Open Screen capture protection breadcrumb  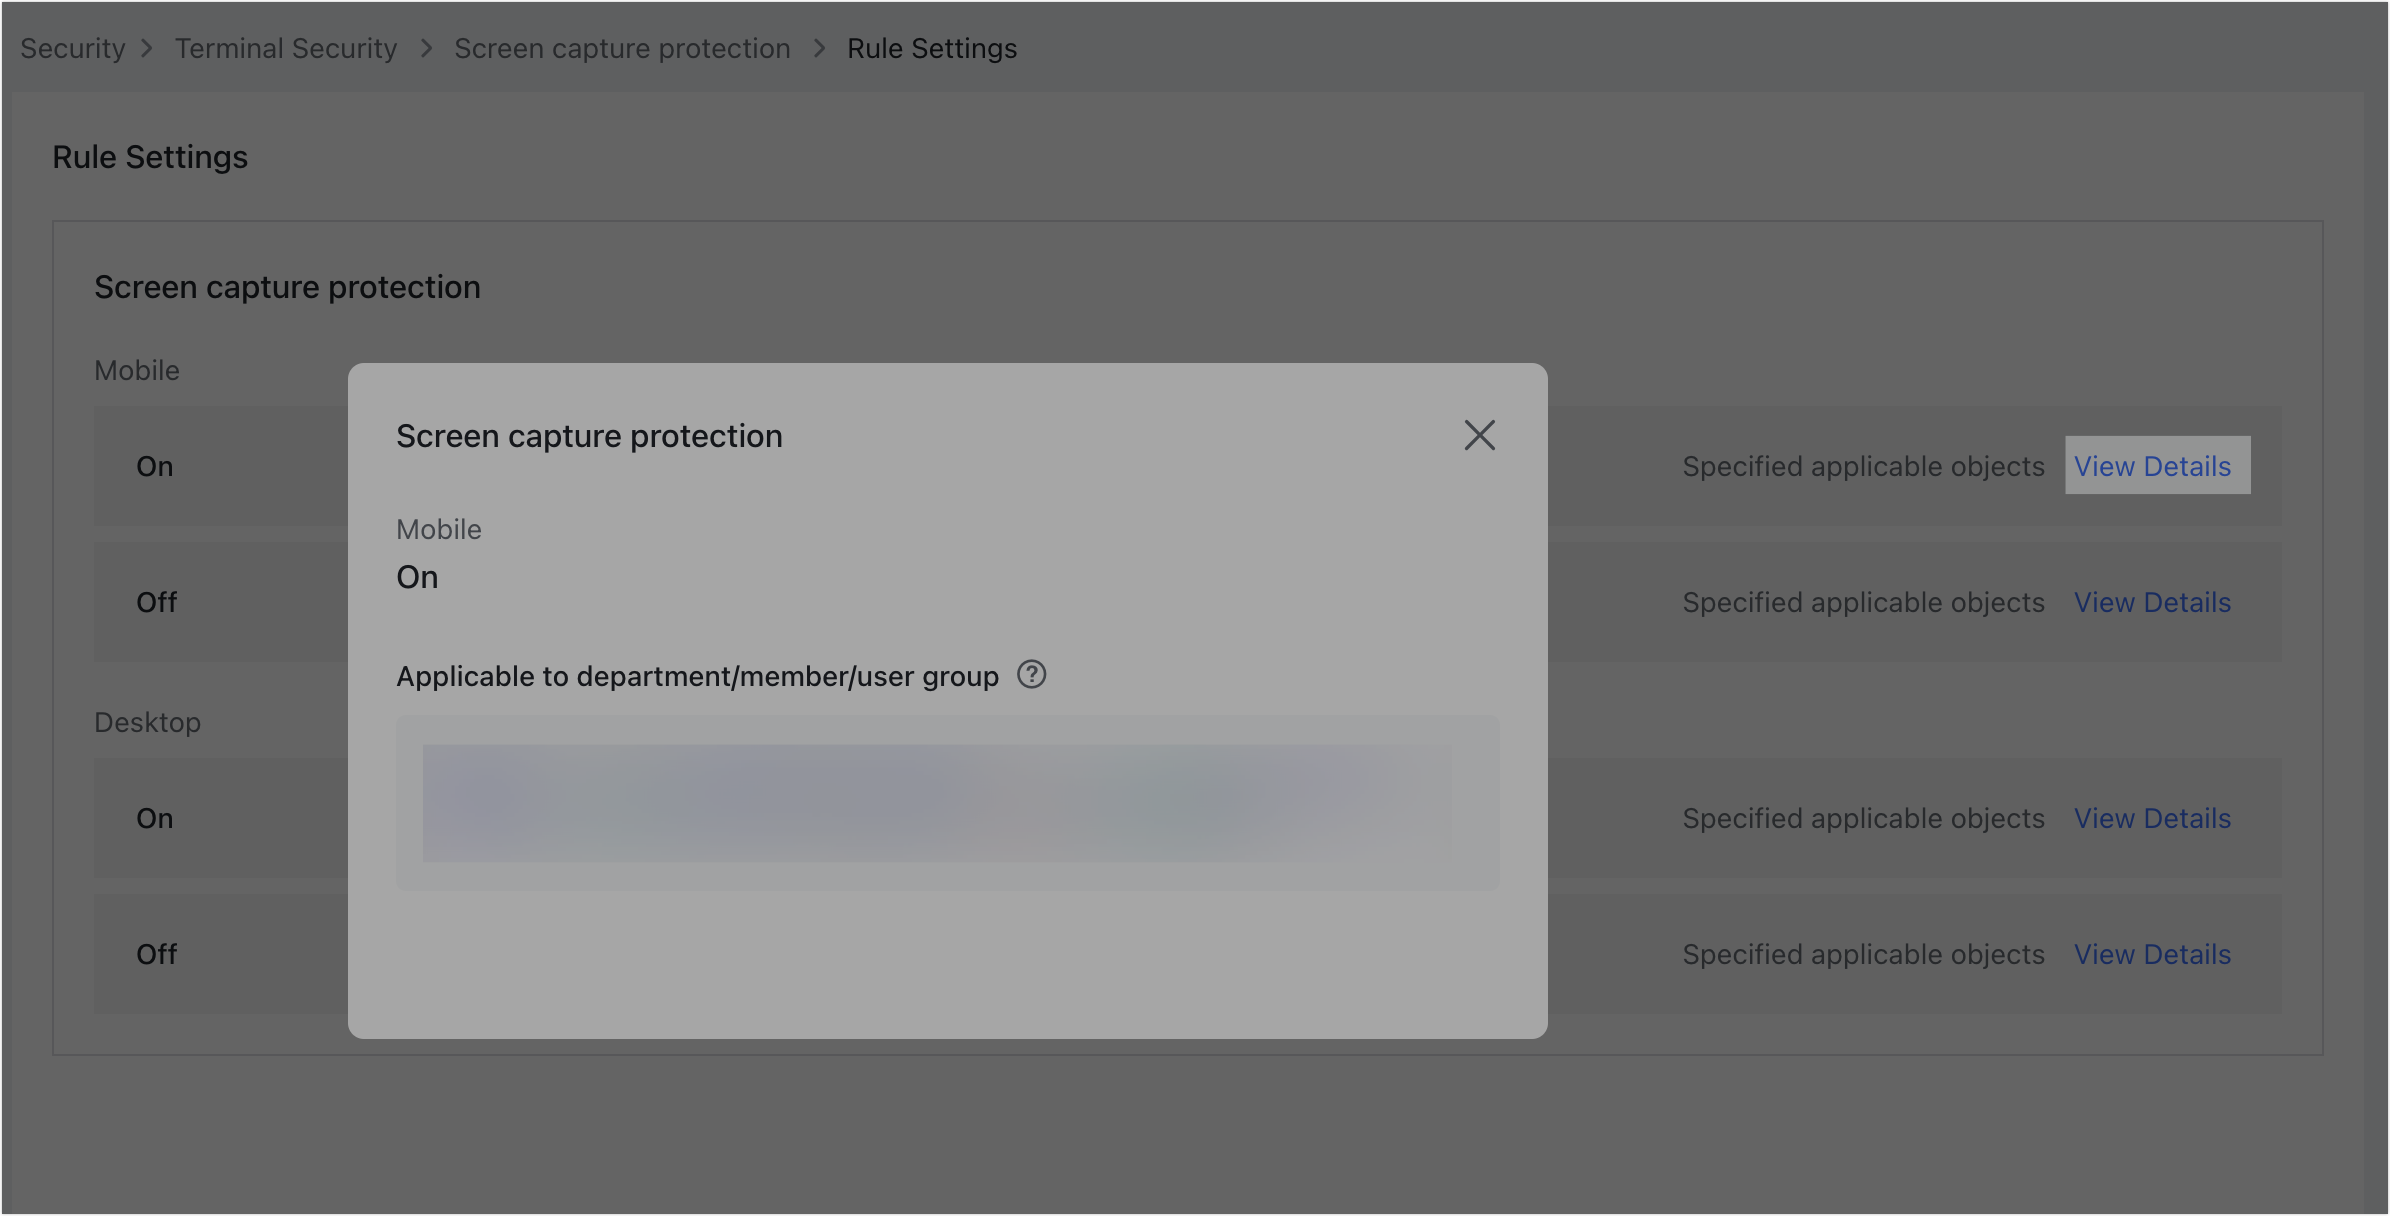(622, 48)
